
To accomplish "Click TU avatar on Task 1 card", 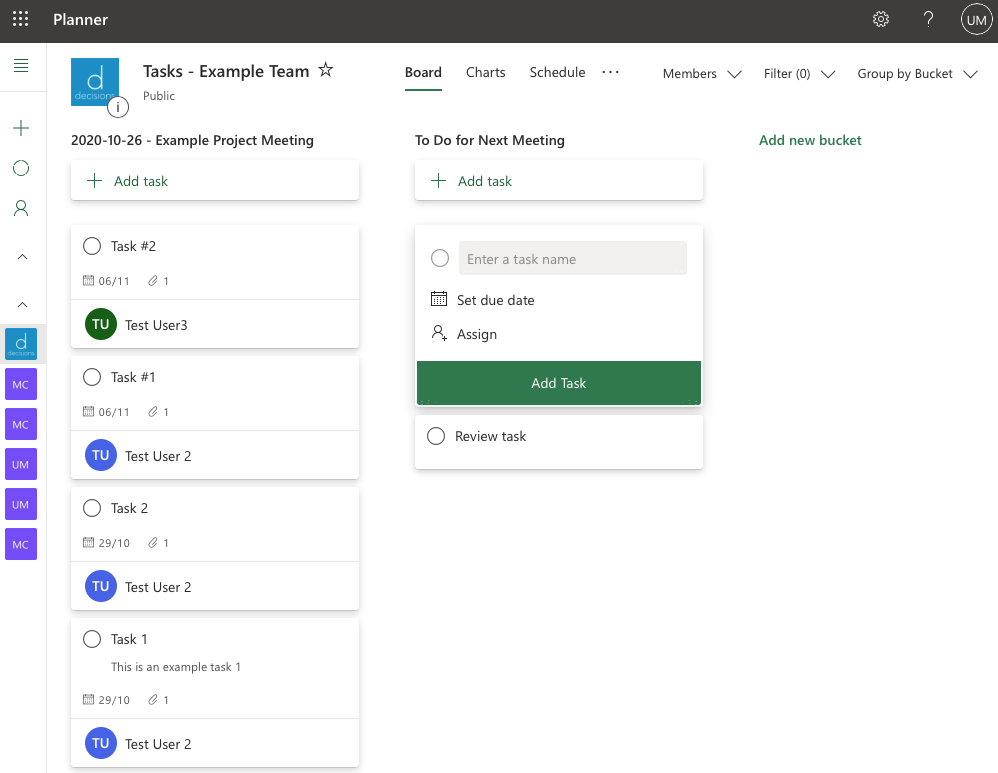I will [101, 743].
